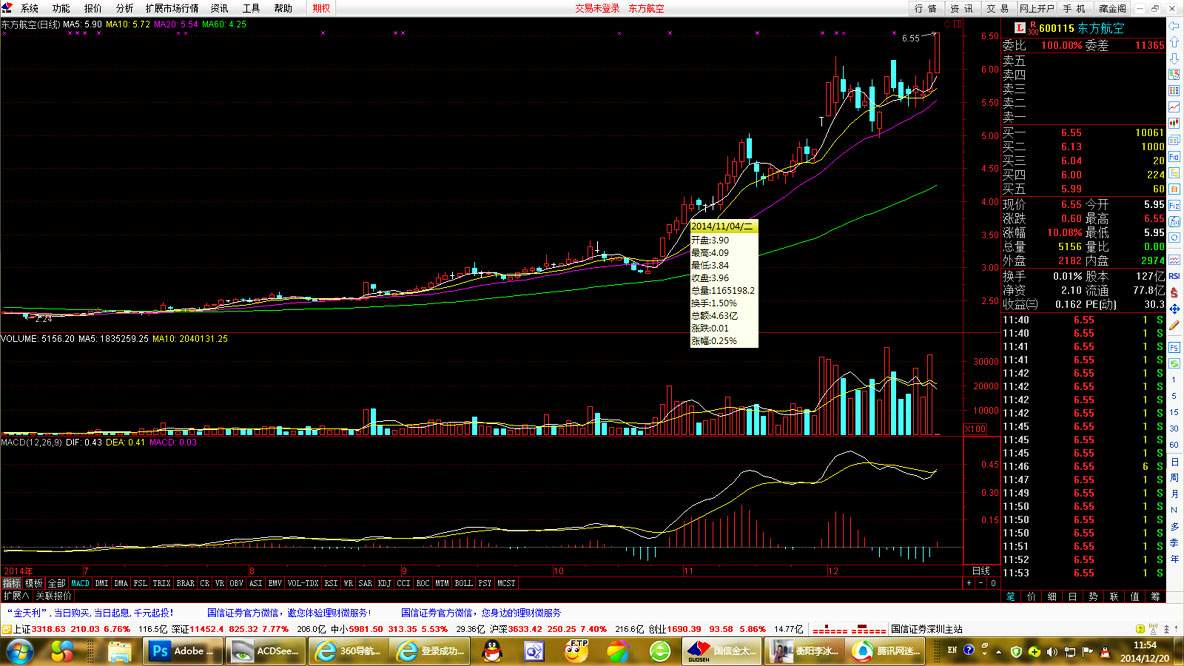This screenshot has width=1184, height=666.
Task: Open the line chart icon in the right sidebar
Action: [x=1174, y=107]
